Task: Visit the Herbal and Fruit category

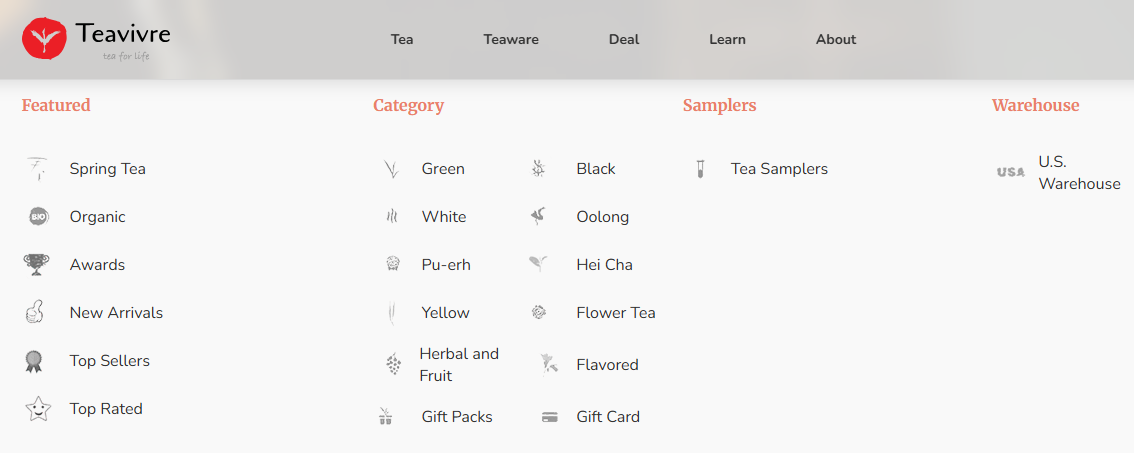Action: pyautogui.click(x=459, y=365)
